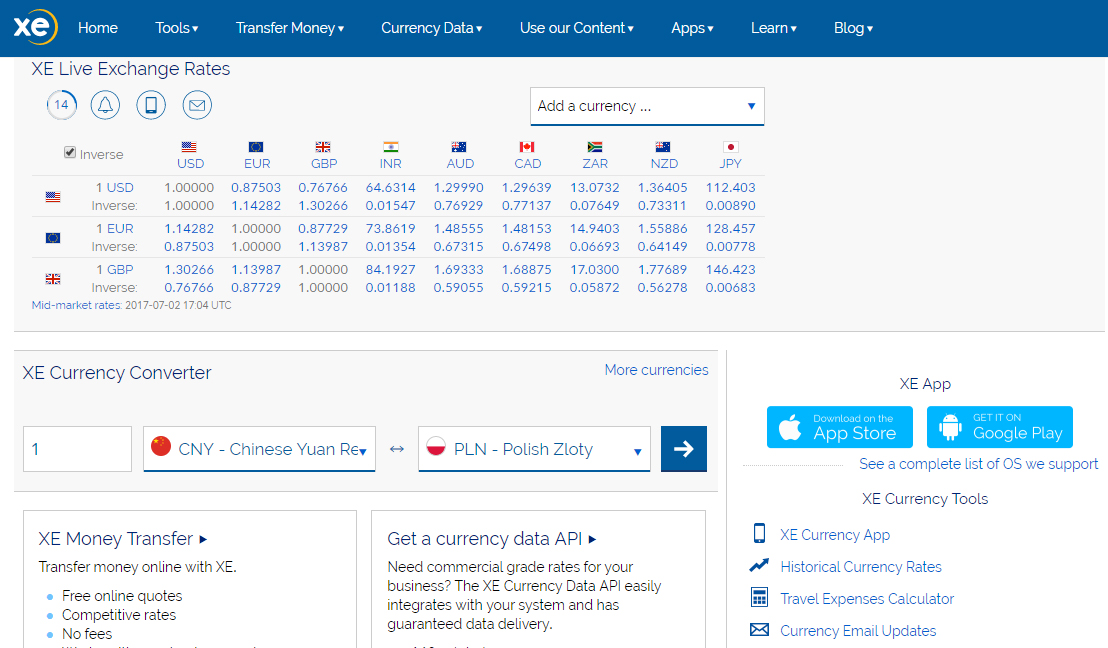Expand the PLN Polish Zloty target selector
Image resolution: width=1108 pixels, height=648 pixels.
tap(534, 449)
